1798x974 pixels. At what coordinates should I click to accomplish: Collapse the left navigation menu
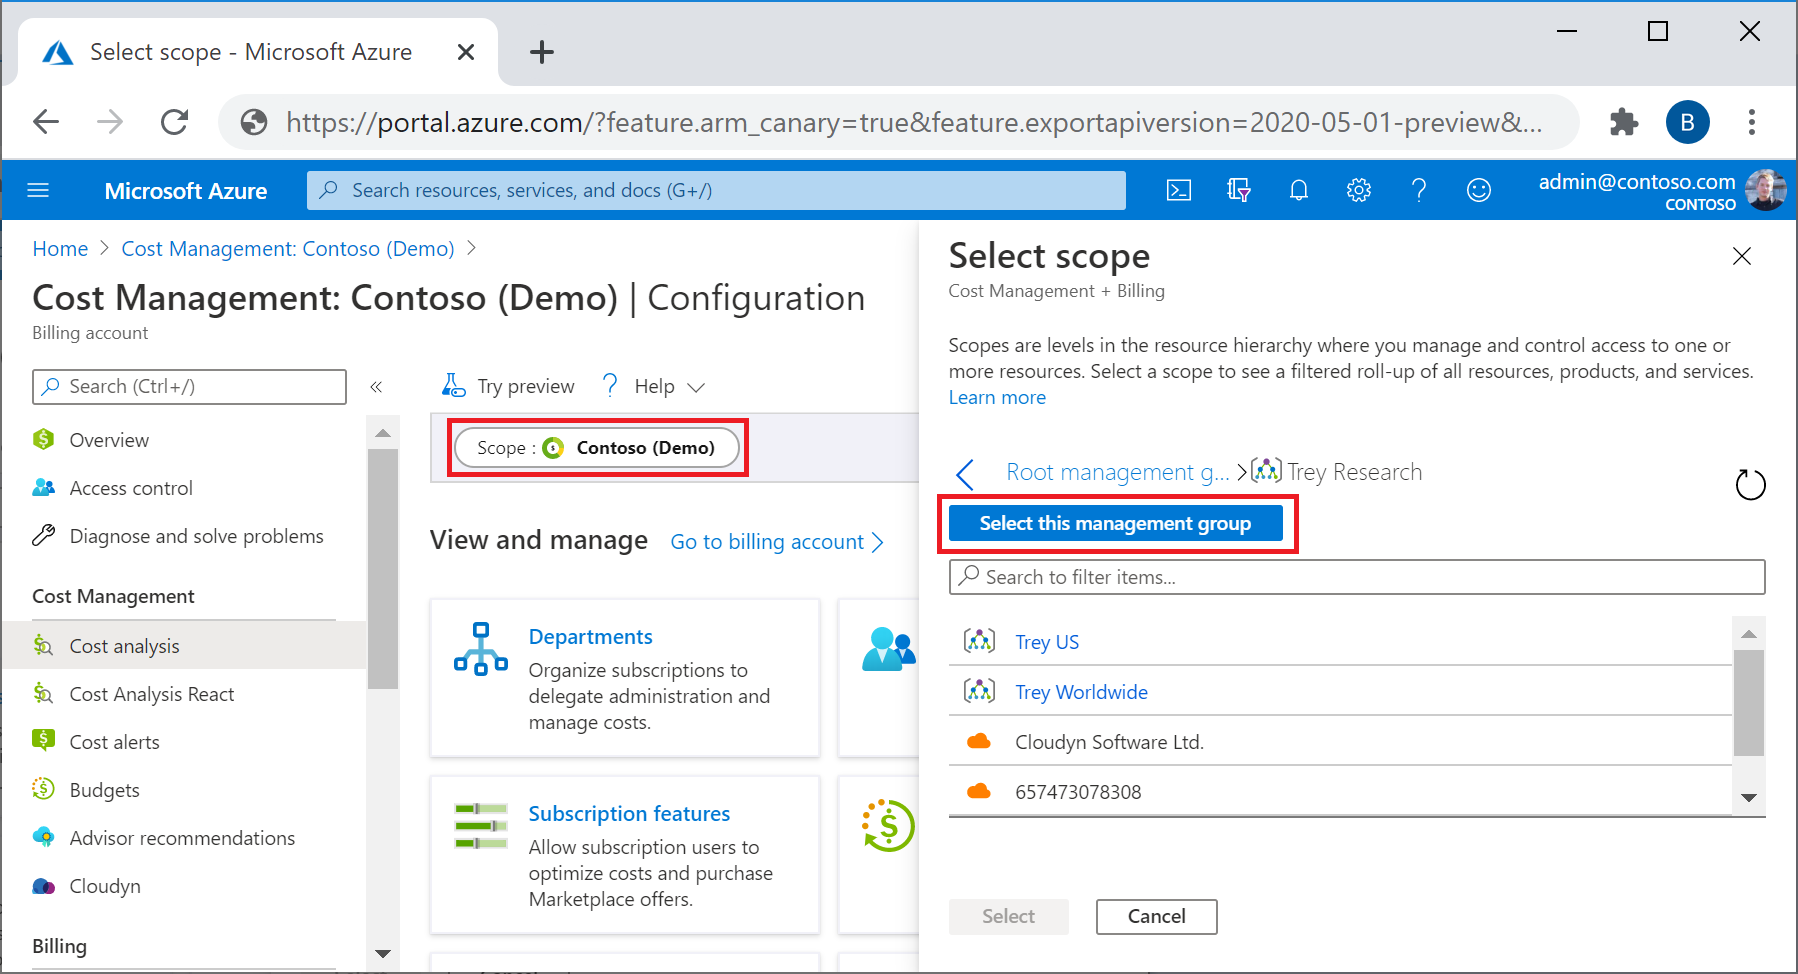(x=376, y=387)
